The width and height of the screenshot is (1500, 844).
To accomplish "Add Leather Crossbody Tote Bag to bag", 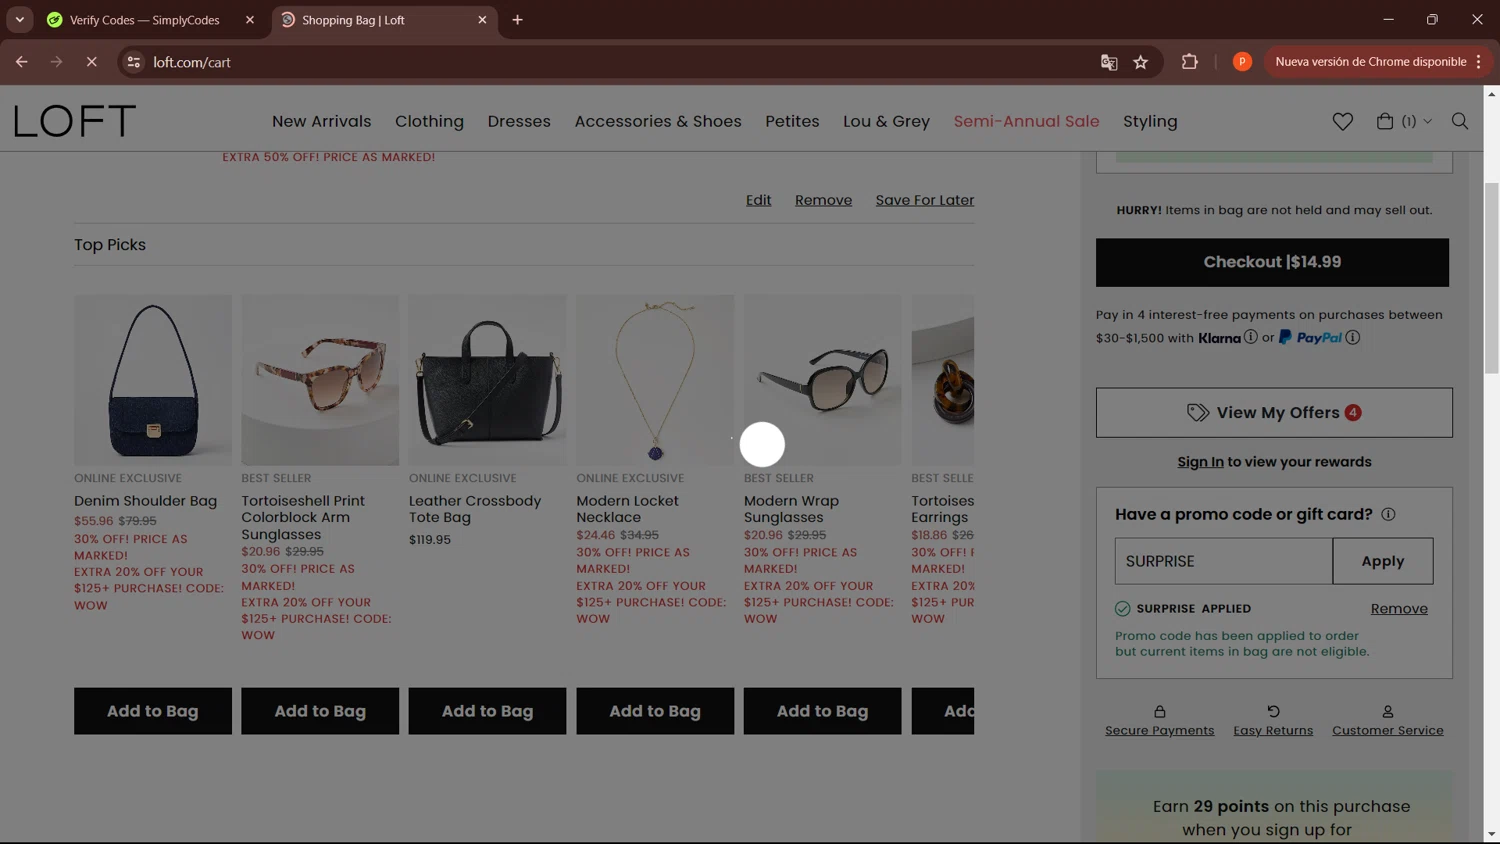I will point(487,711).
